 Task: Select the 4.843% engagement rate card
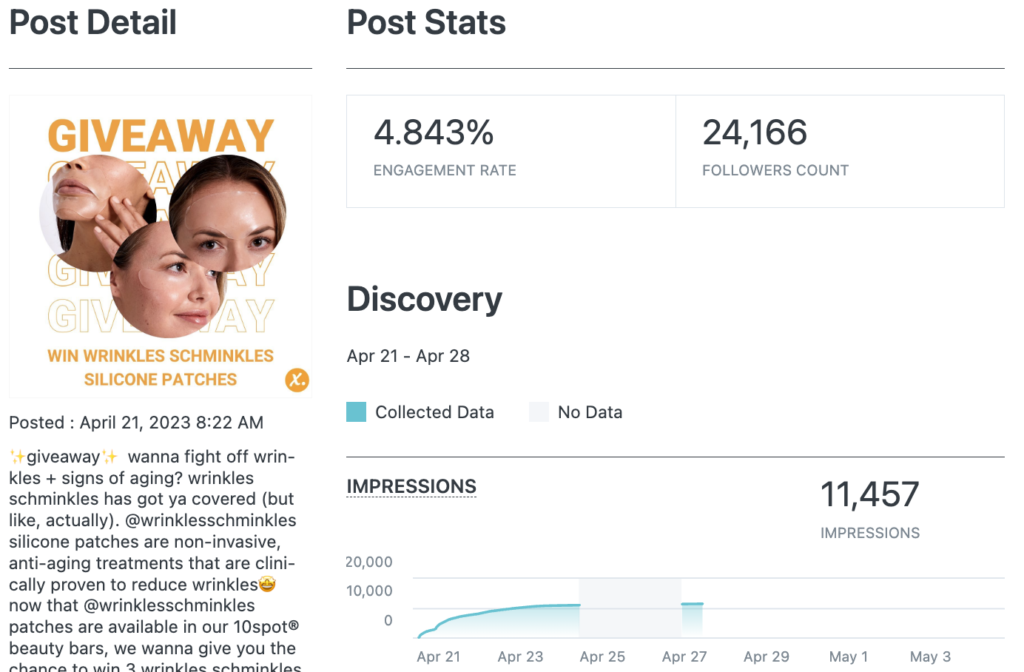point(511,151)
